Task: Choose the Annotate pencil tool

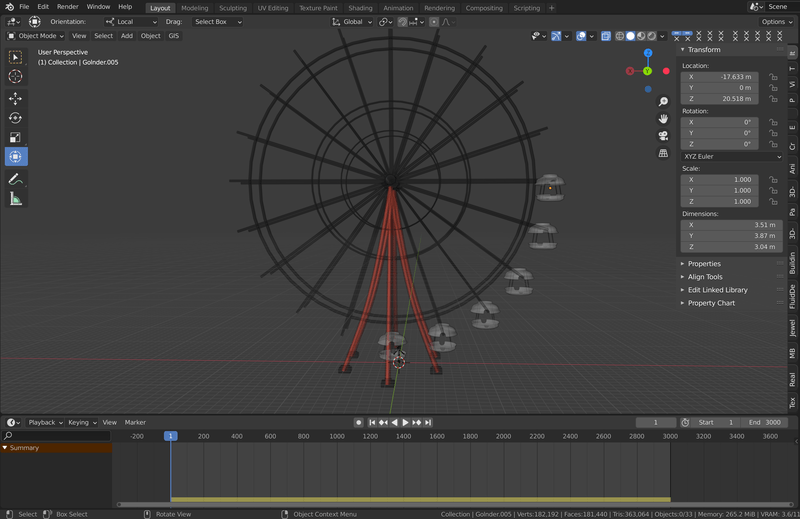Action: (15, 179)
